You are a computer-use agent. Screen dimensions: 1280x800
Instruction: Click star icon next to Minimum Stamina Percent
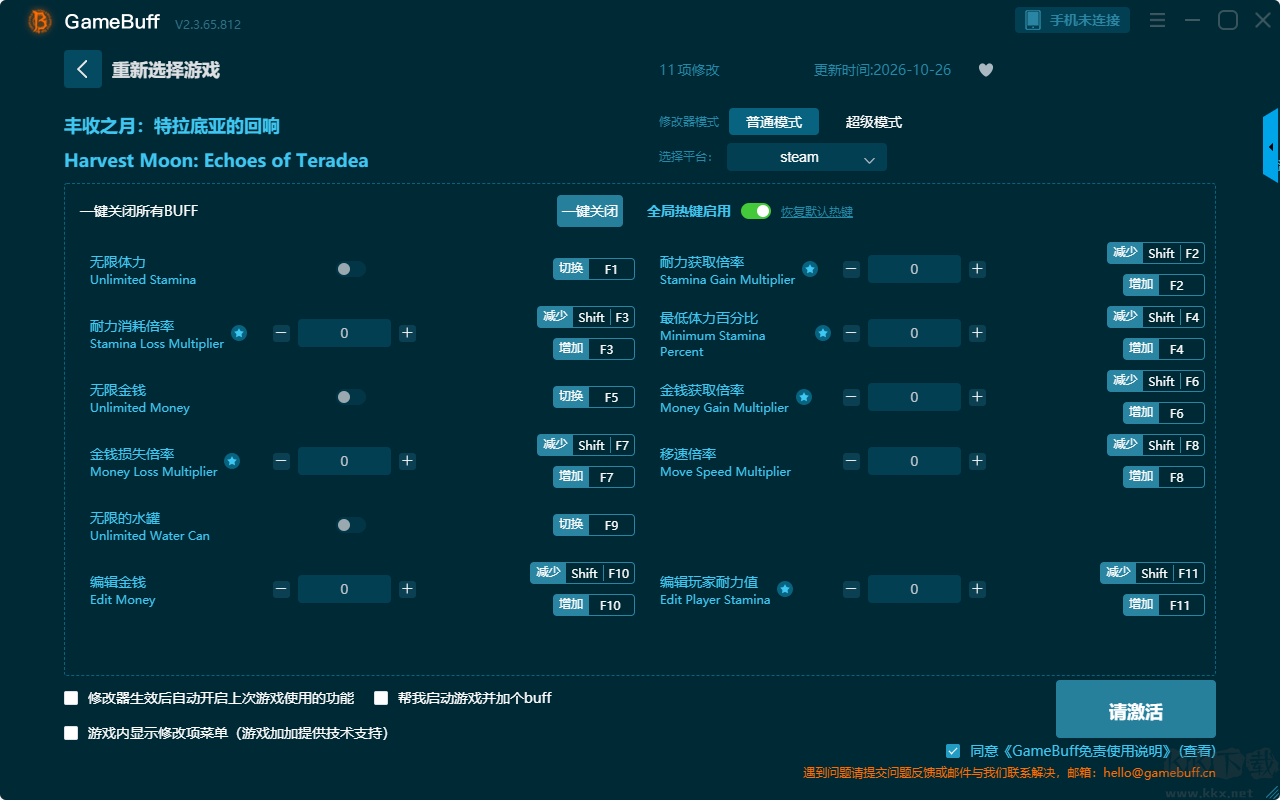tap(823, 333)
